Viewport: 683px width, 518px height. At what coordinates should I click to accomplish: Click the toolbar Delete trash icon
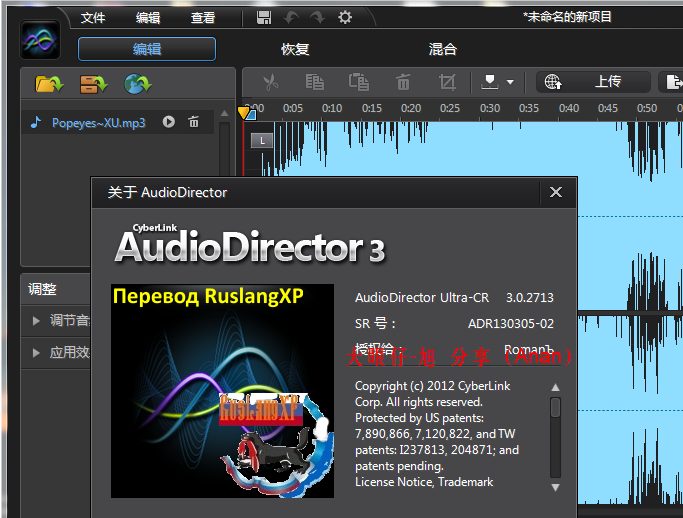pyautogui.click(x=403, y=82)
